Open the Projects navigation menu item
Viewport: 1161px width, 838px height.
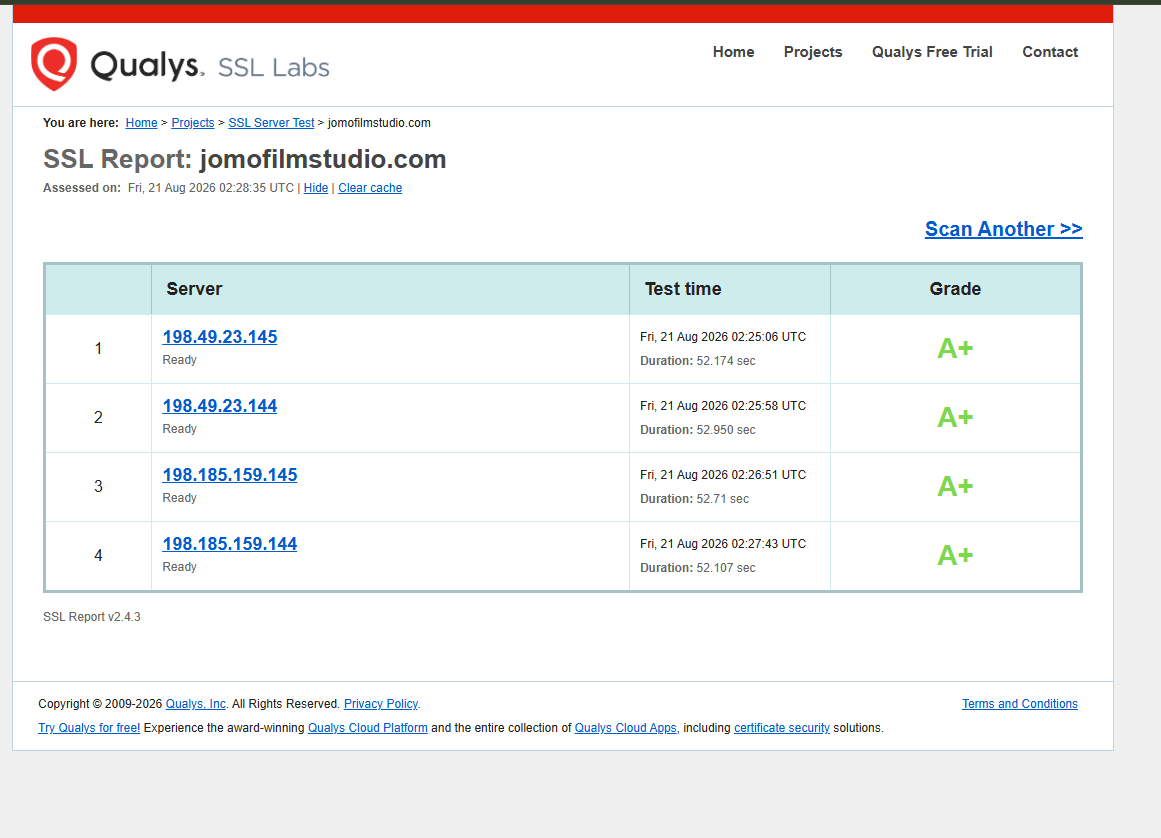[x=813, y=52]
